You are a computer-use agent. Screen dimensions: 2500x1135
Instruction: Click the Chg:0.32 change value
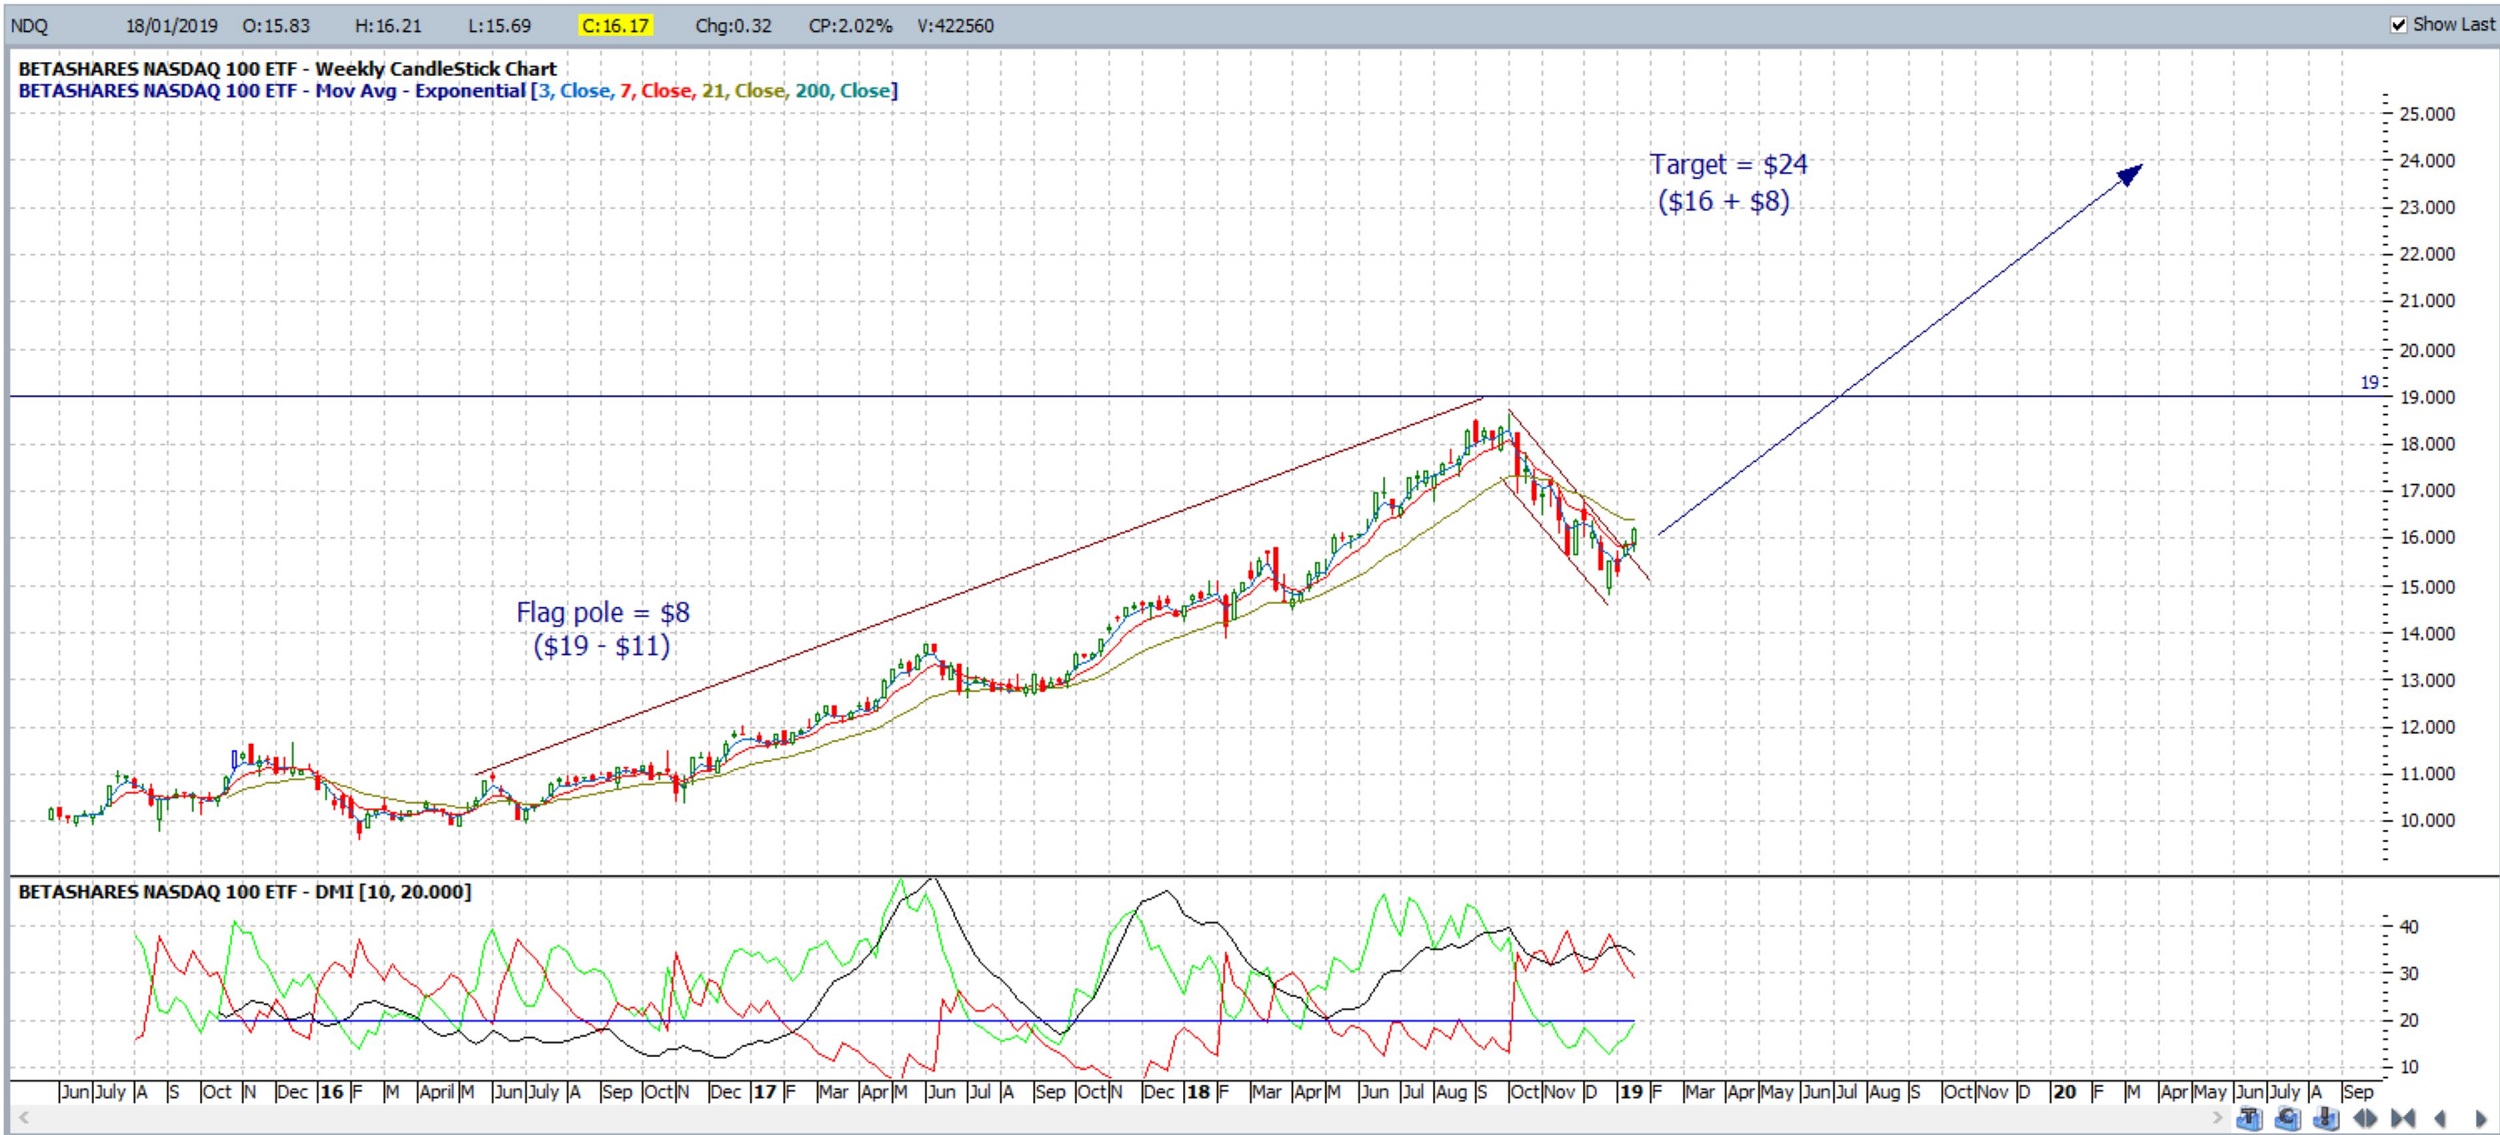point(733,26)
